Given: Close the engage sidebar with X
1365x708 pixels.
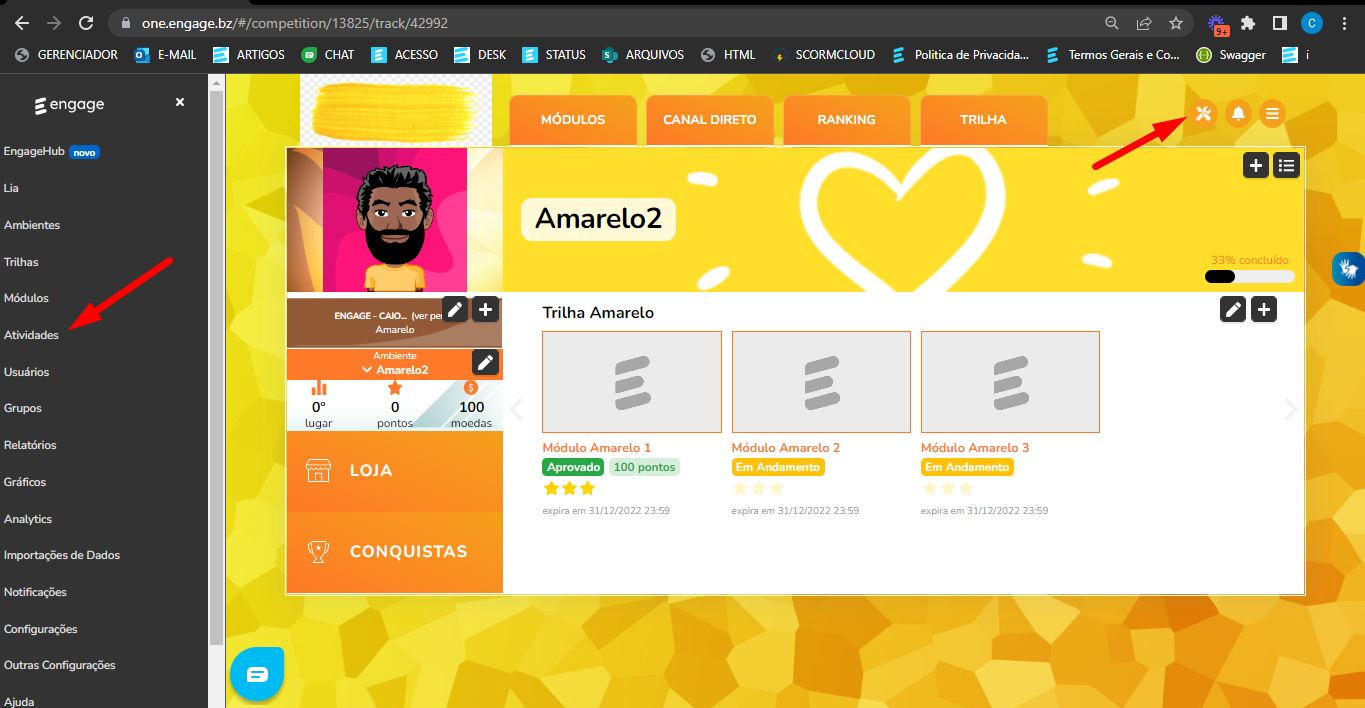Looking at the screenshot, I should (x=180, y=102).
